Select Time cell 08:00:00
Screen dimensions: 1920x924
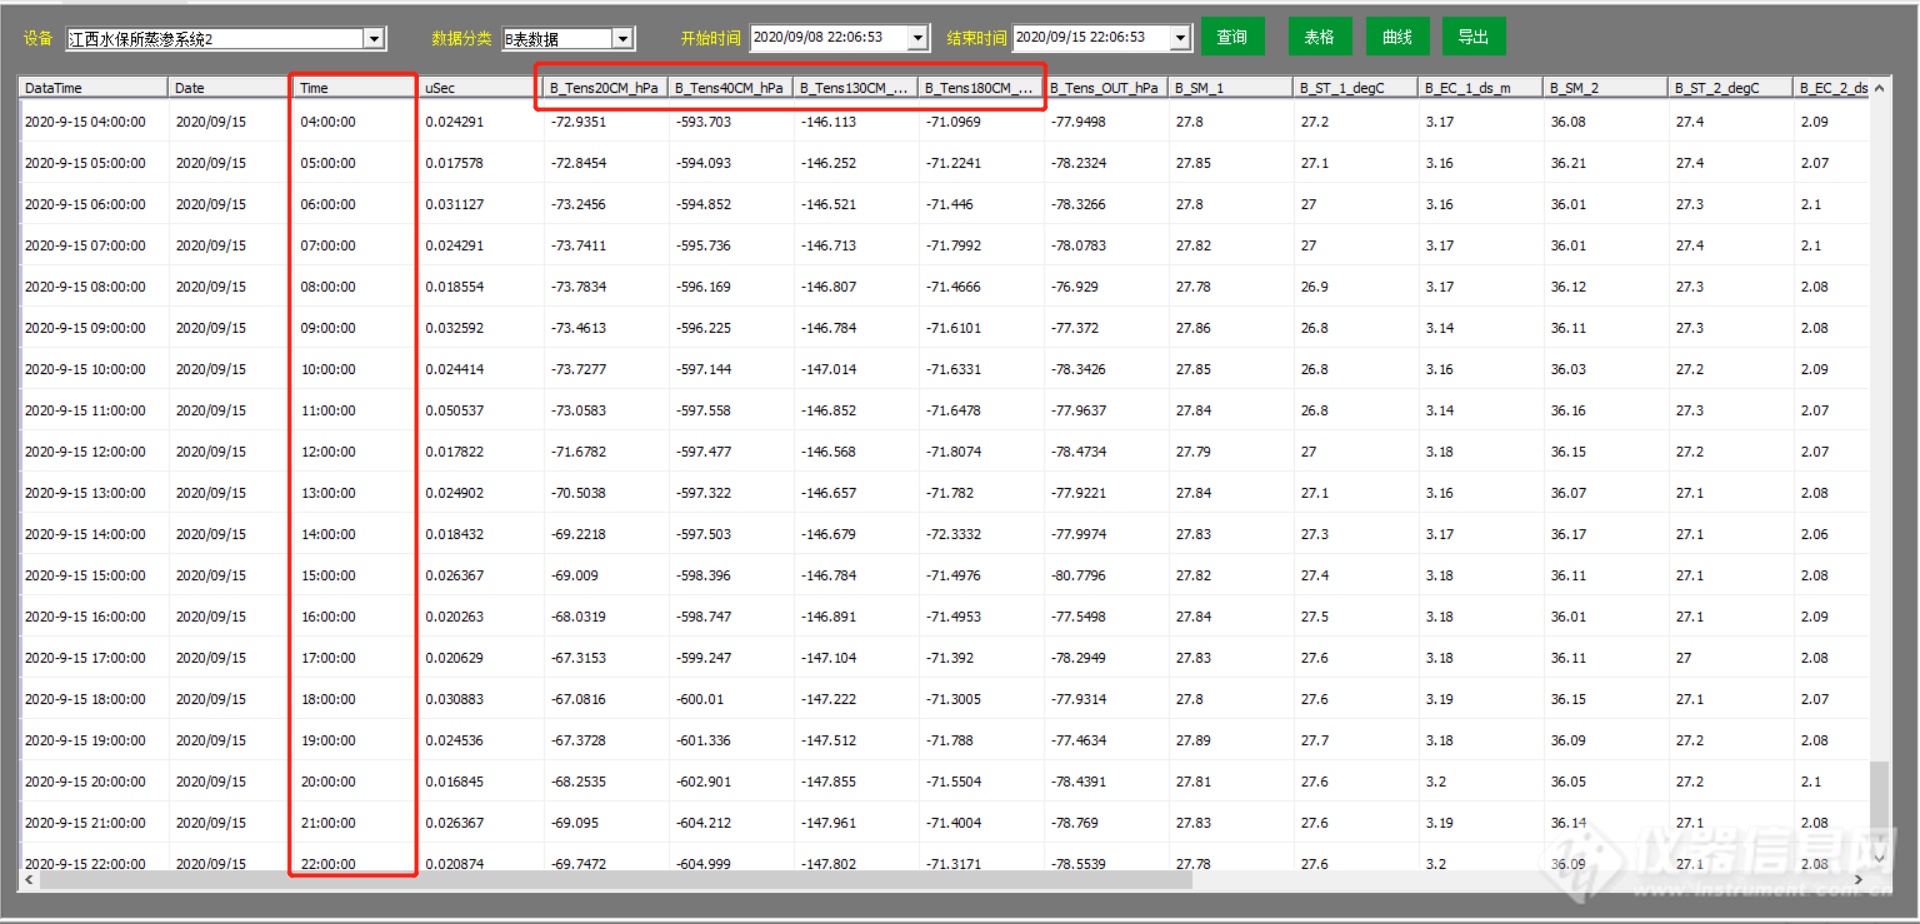click(x=328, y=287)
